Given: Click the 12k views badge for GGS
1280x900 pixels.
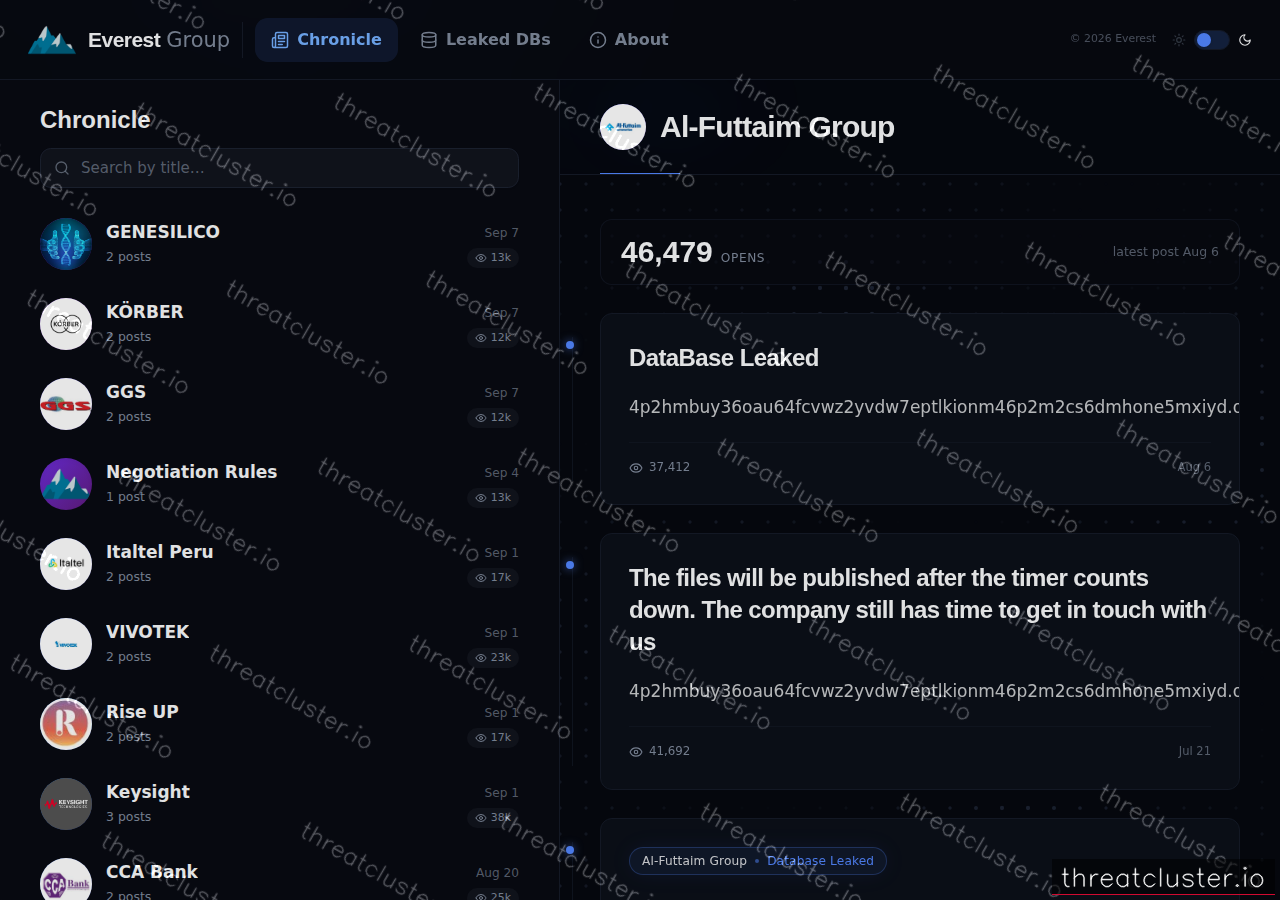Looking at the screenshot, I should tap(493, 418).
